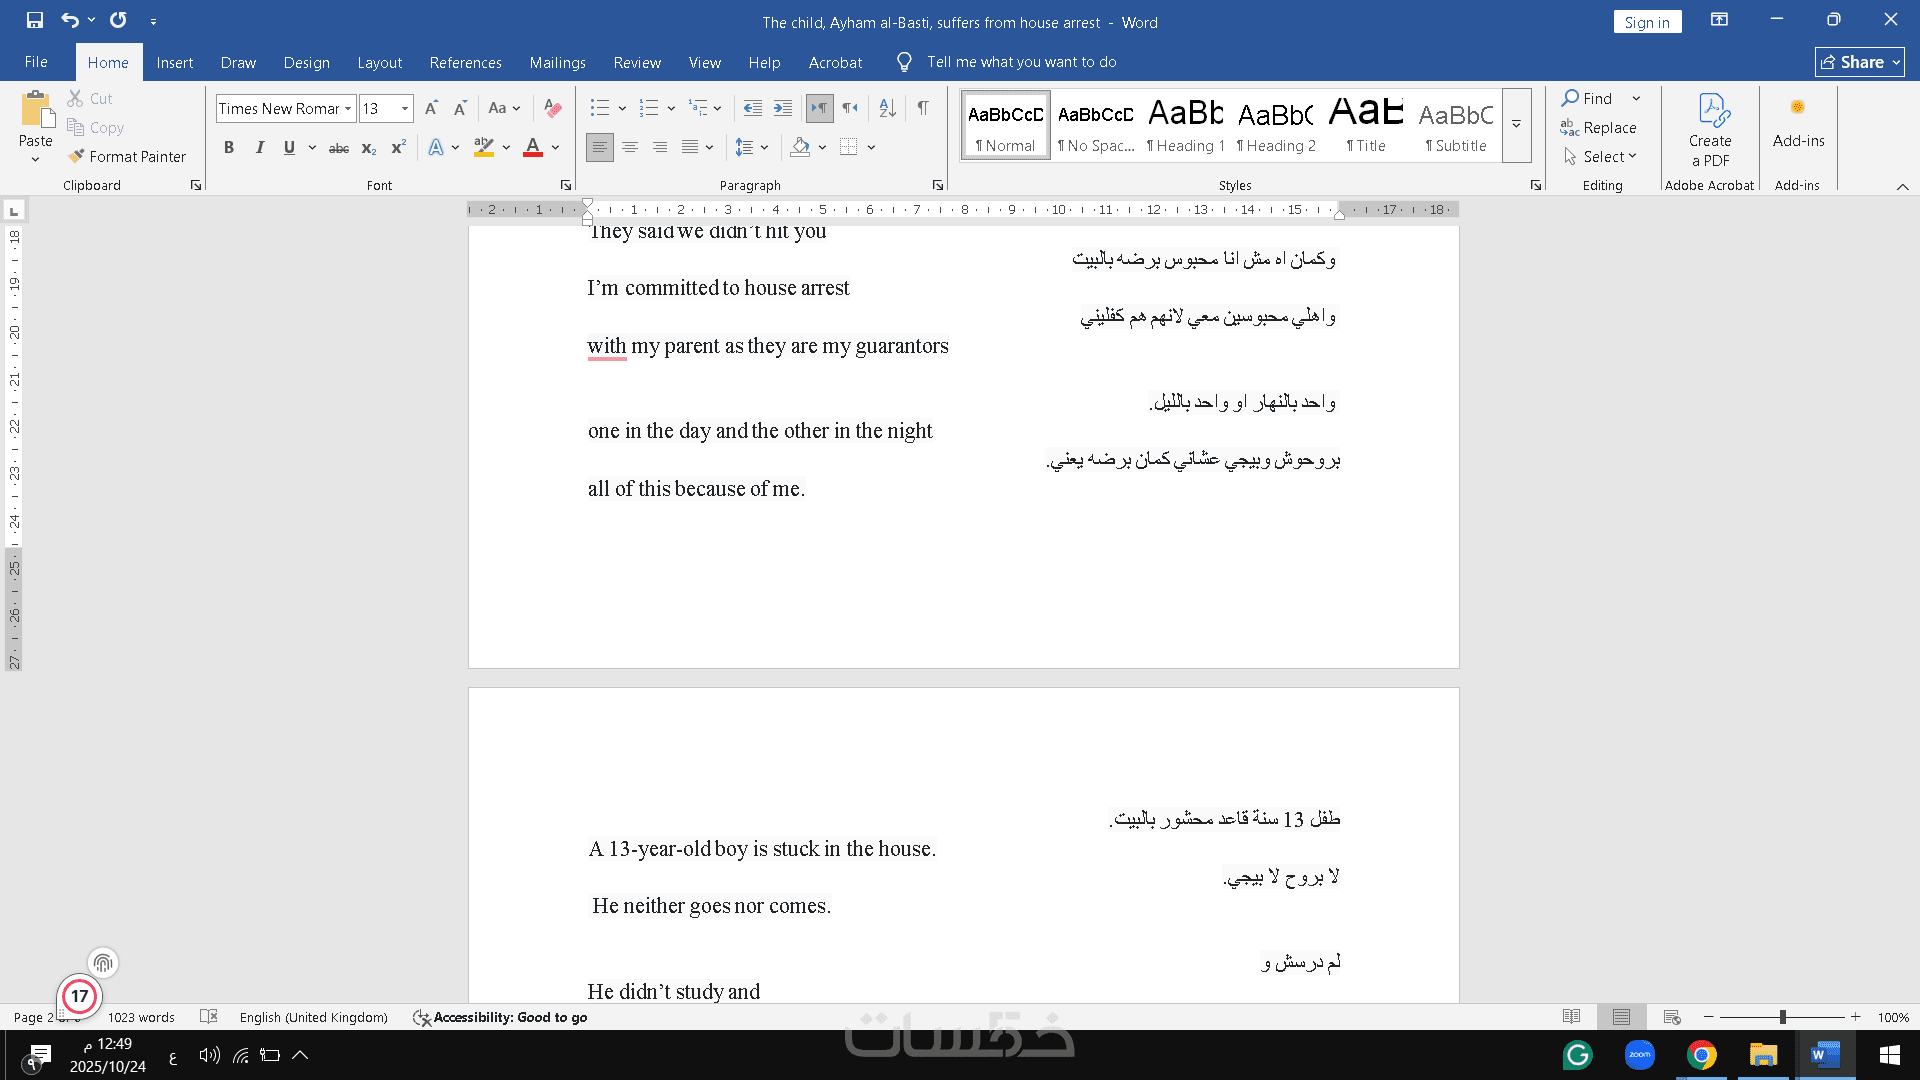The image size is (1920, 1080).
Task: Click the Format Painter brush icon
Action: [76, 156]
